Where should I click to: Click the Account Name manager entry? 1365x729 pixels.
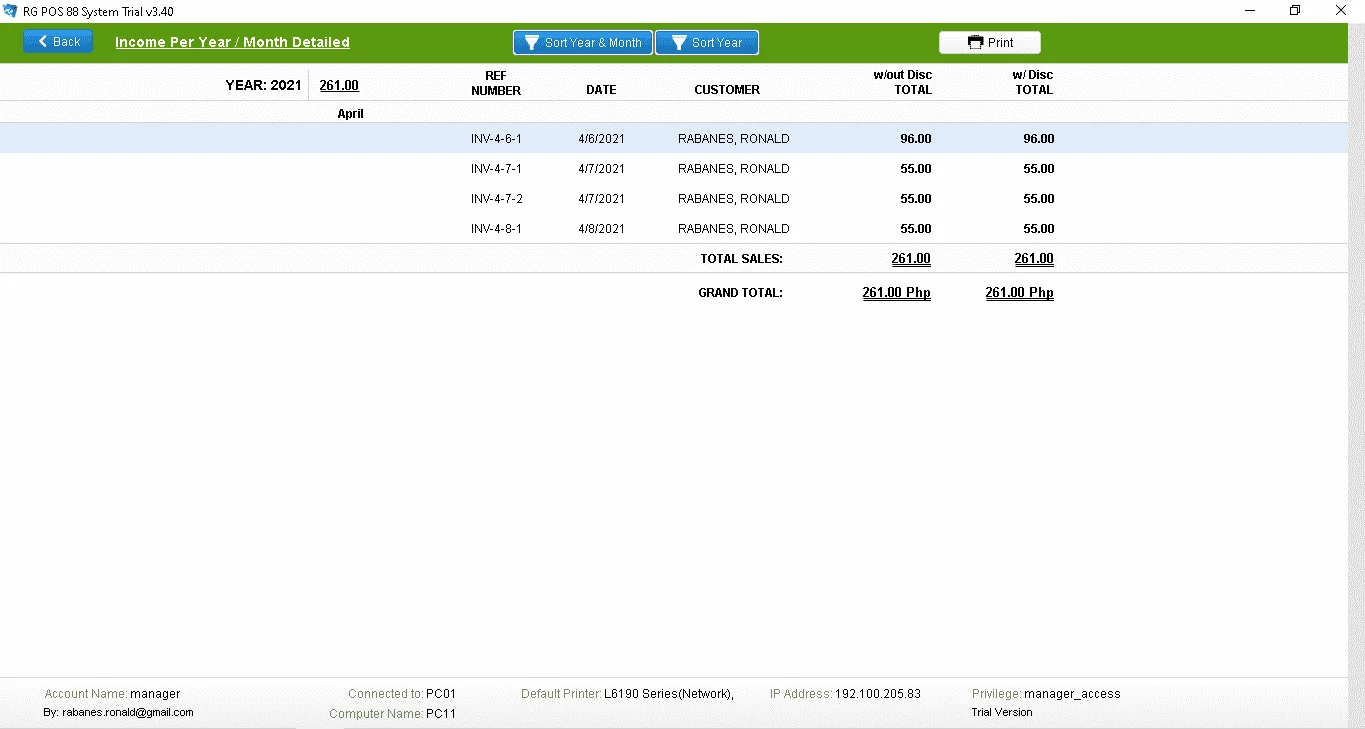[x=113, y=693]
